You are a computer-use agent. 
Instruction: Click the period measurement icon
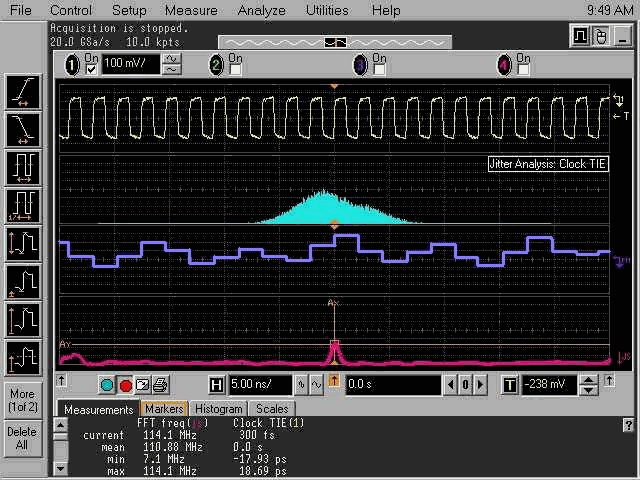point(22,165)
